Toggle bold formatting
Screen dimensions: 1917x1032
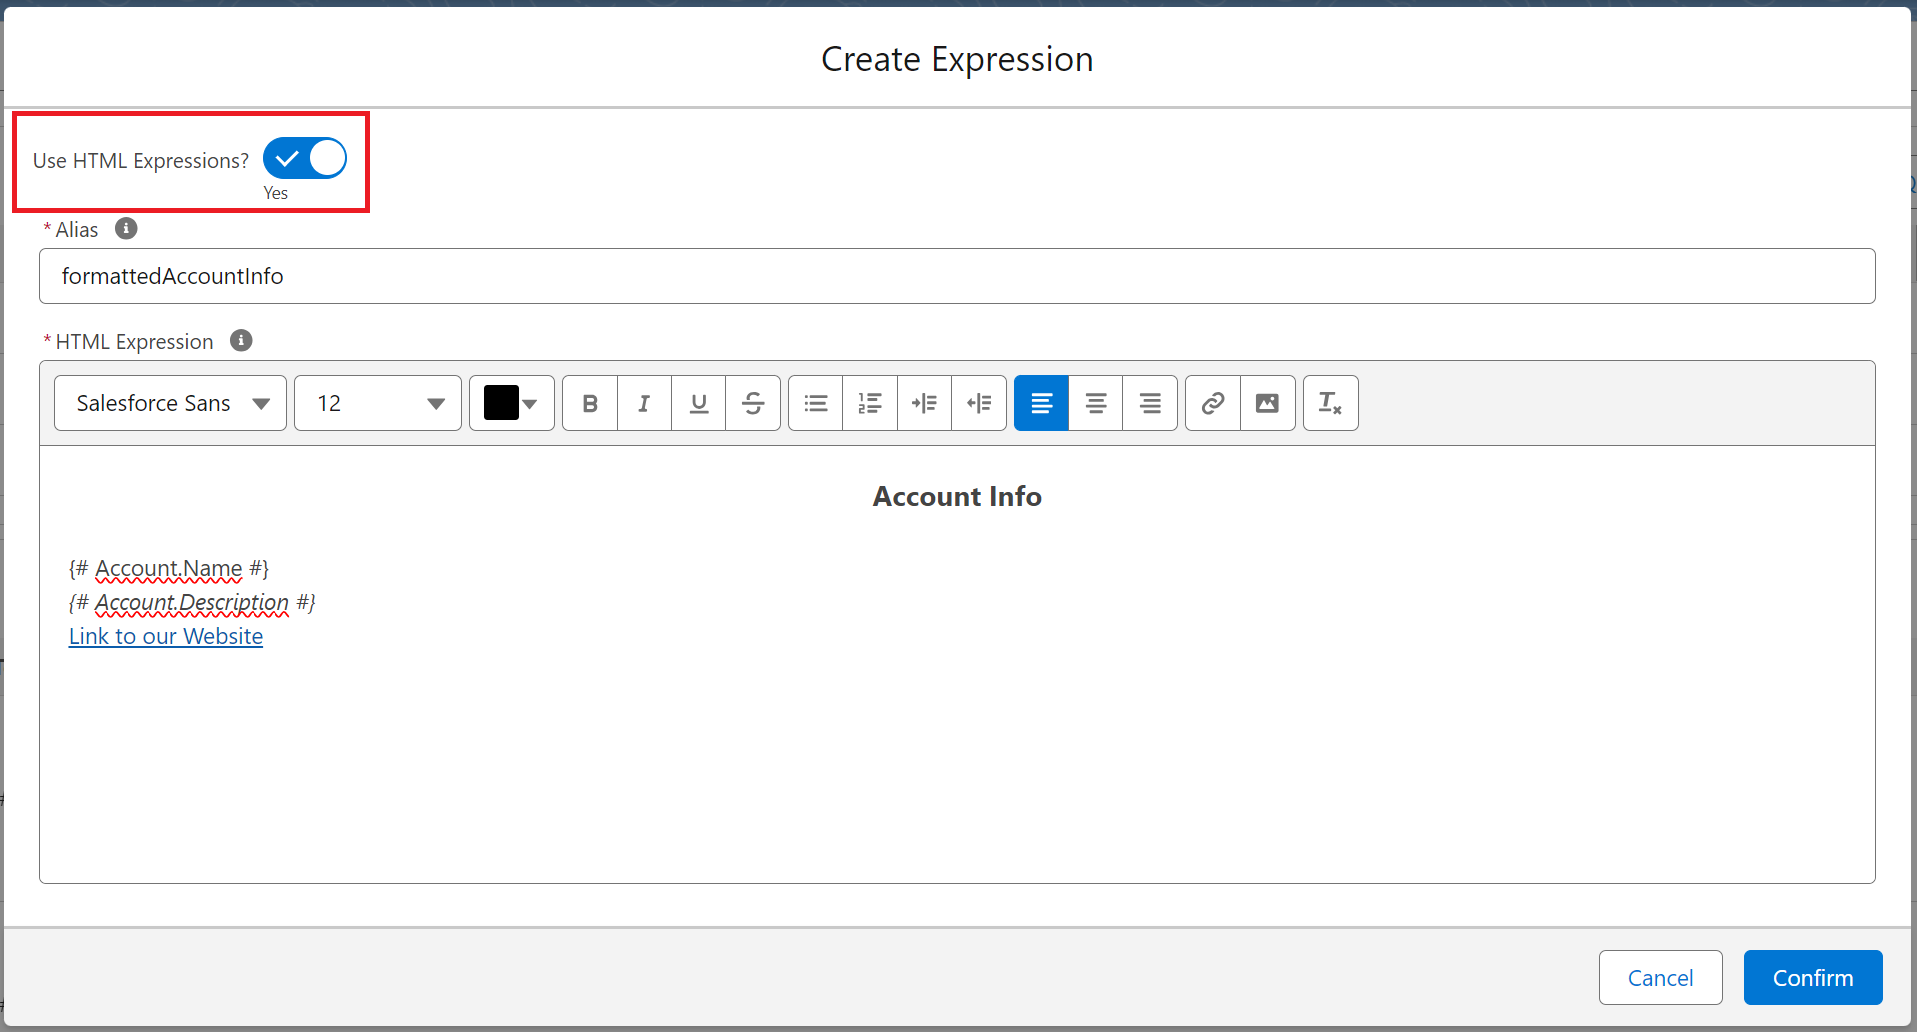590,403
